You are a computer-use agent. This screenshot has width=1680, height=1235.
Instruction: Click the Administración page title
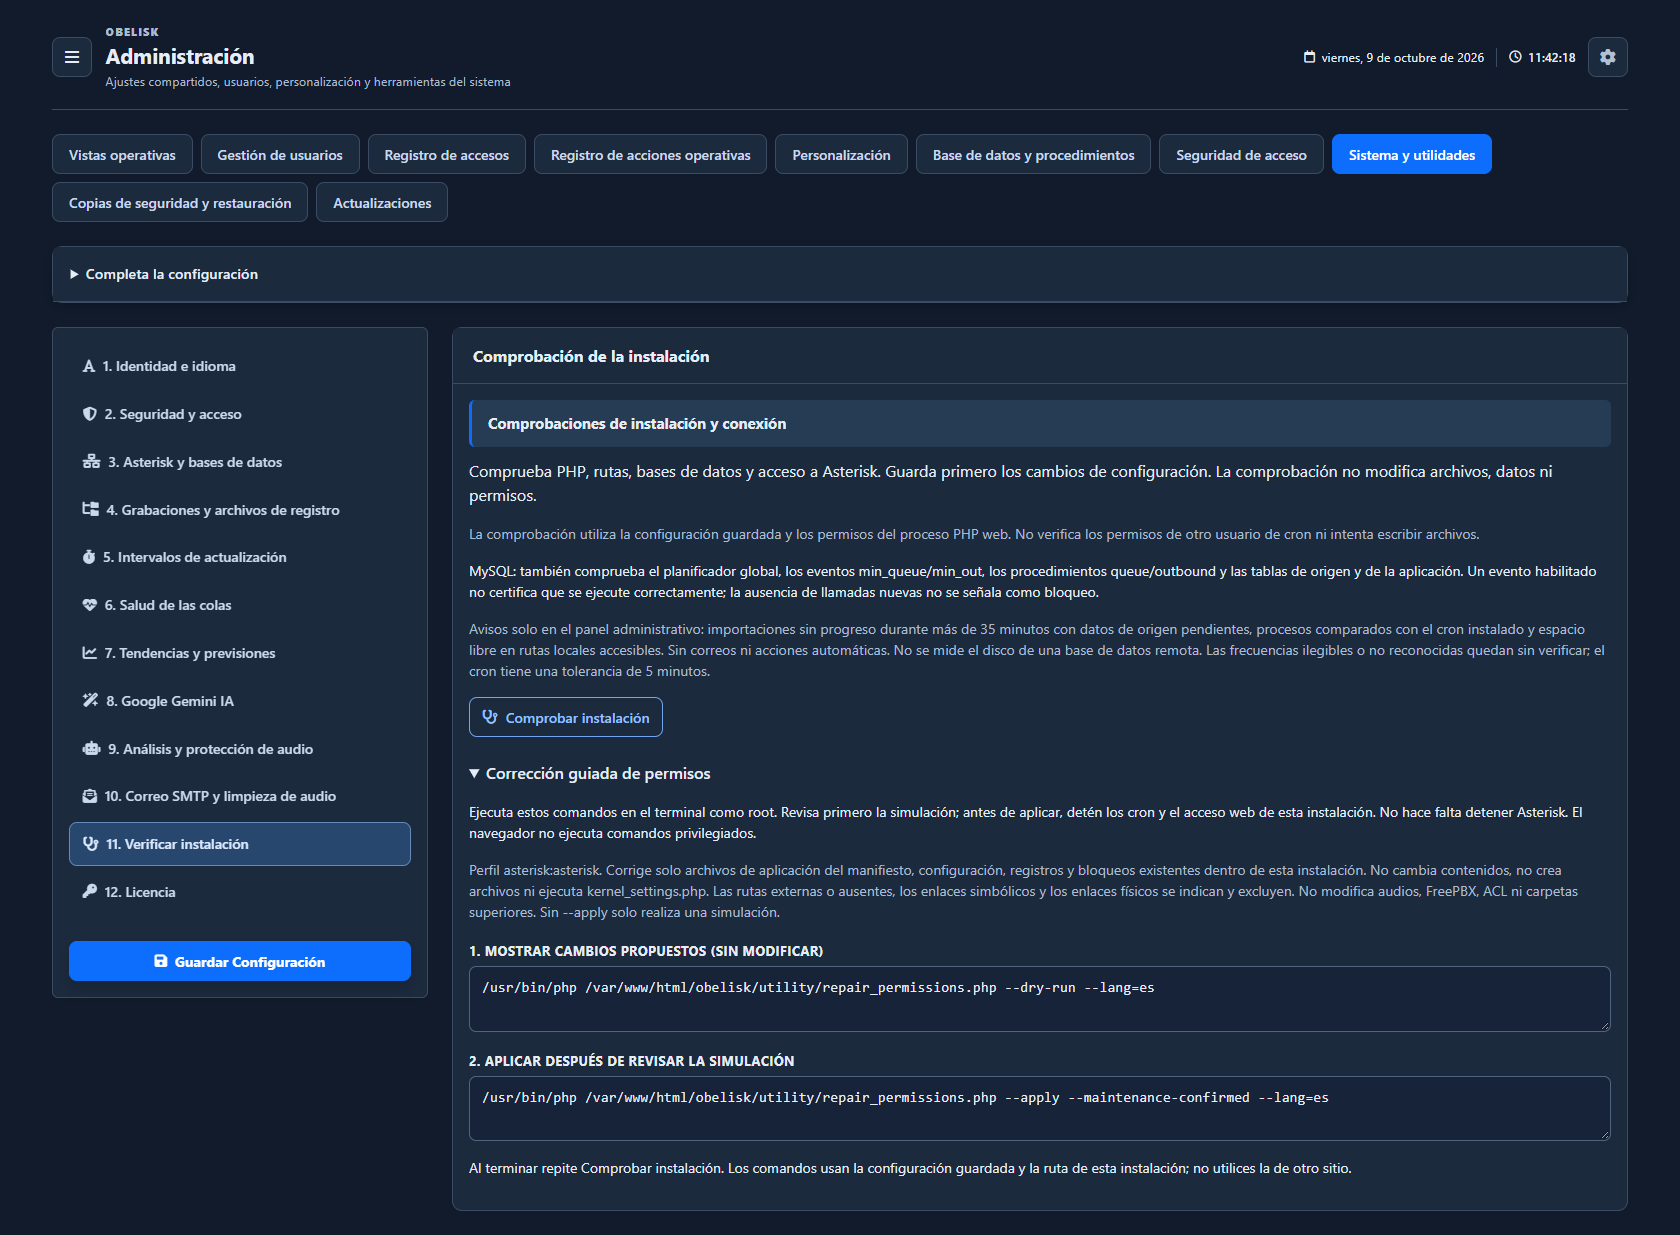pos(180,56)
